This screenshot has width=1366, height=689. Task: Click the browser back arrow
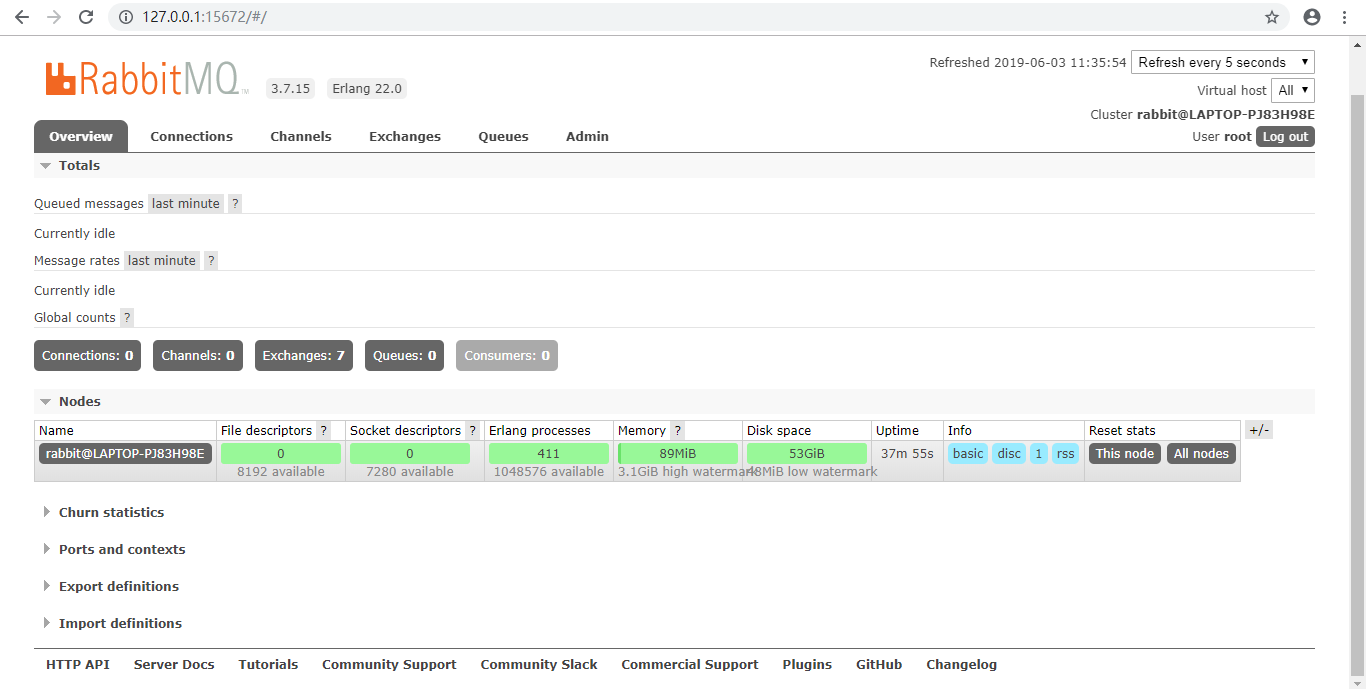tap(22, 17)
